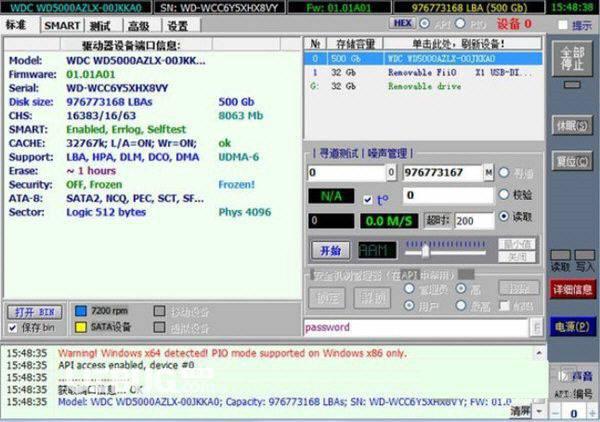Click the 休眠(S) sleep button
The width and height of the screenshot is (600, 422).
572,125
